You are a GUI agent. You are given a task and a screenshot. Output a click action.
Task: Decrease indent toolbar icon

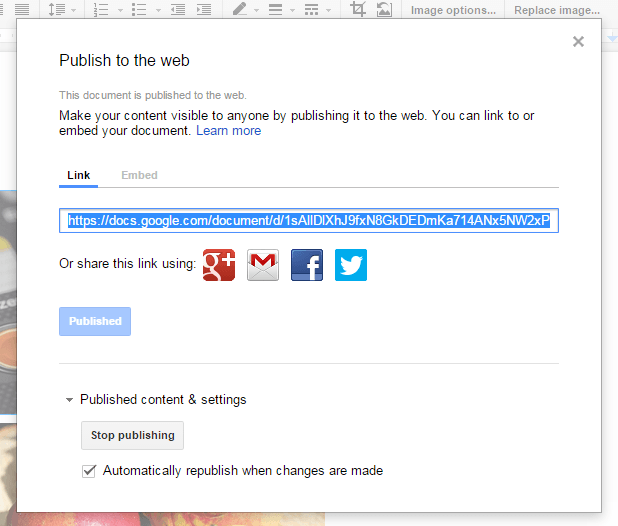pos(178,9)
